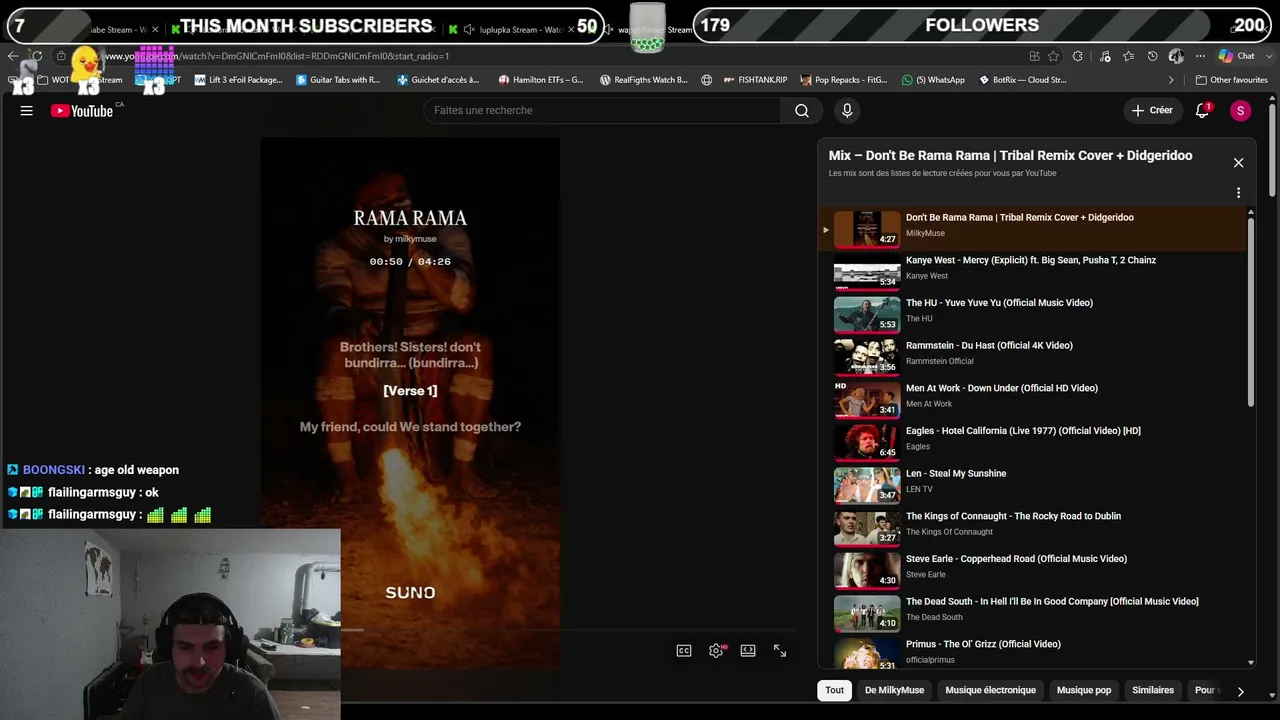Viewport: 1280px width, 720px height.
Task: Play Kanye West - Mercy thumbnail
Action: click(x=867, y=272)
